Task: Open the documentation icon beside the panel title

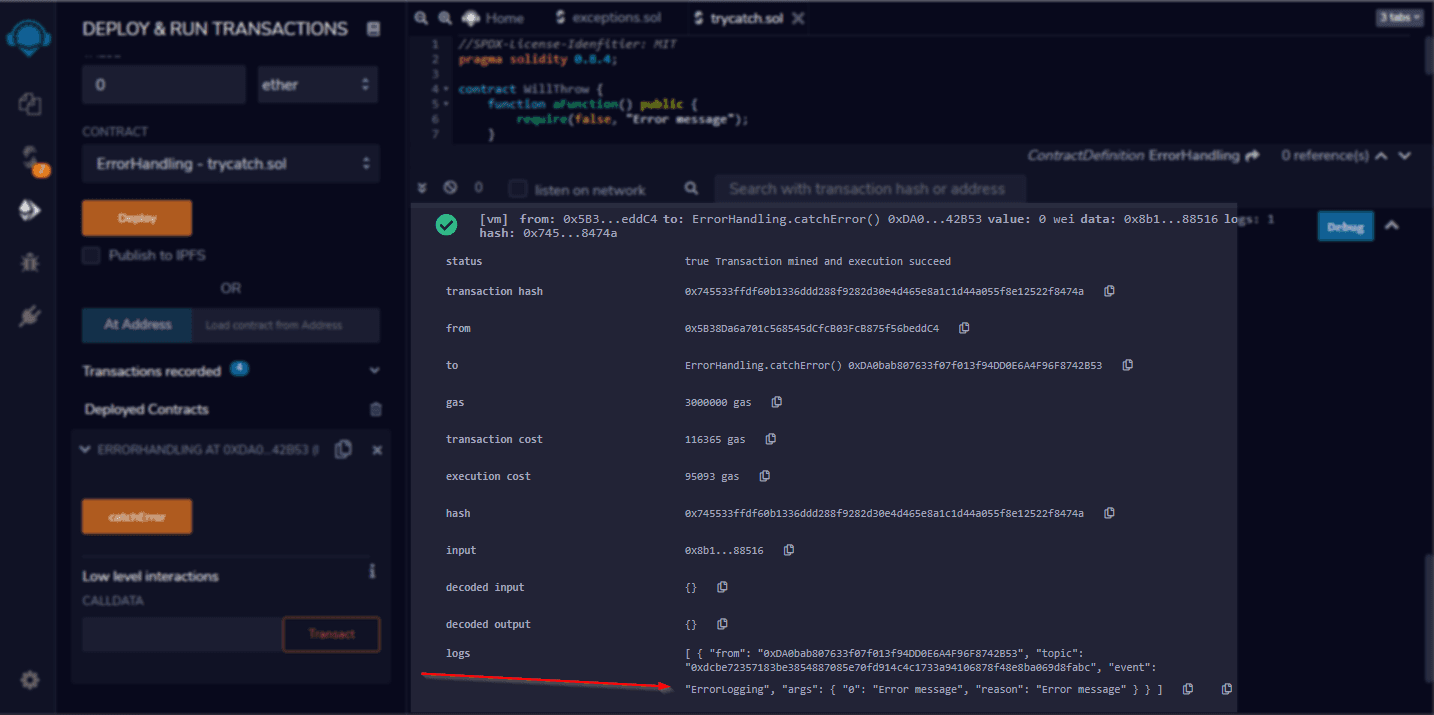Action: [373, 30]
